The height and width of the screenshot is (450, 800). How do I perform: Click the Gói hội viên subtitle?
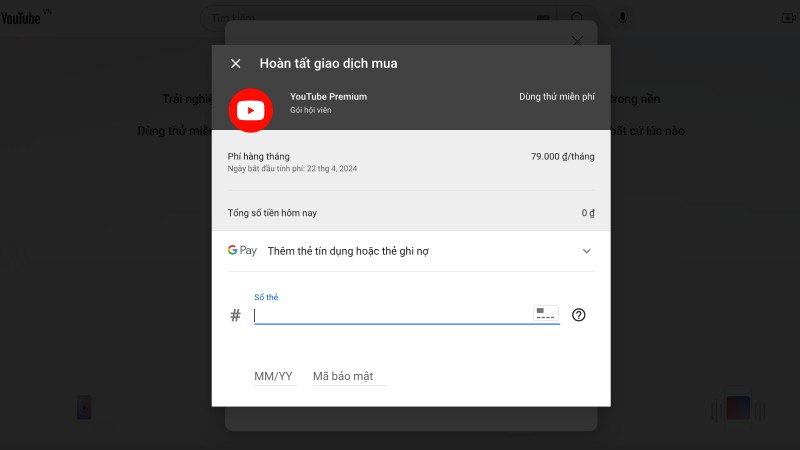(x=311, y=110)
